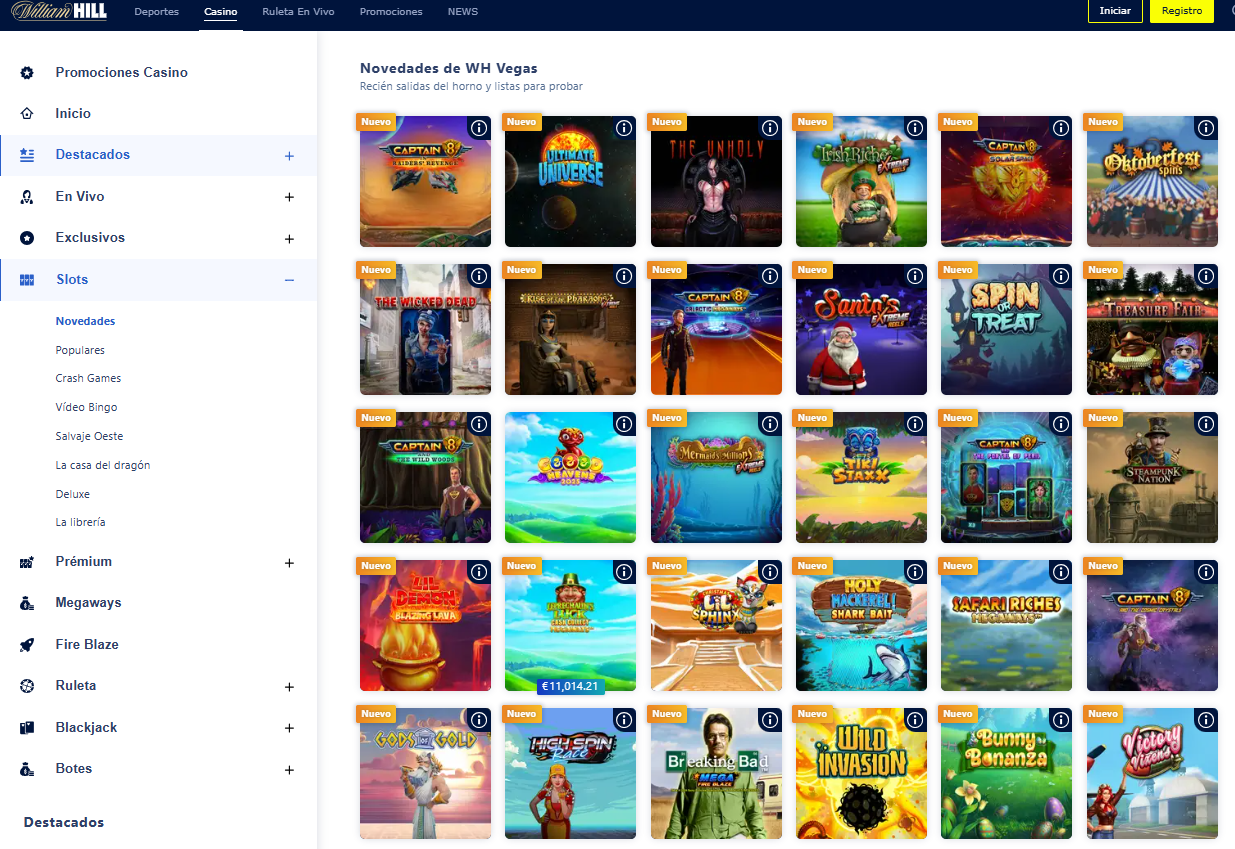
Task: Click the Megaways money bag icon
Action: point(27,603)
